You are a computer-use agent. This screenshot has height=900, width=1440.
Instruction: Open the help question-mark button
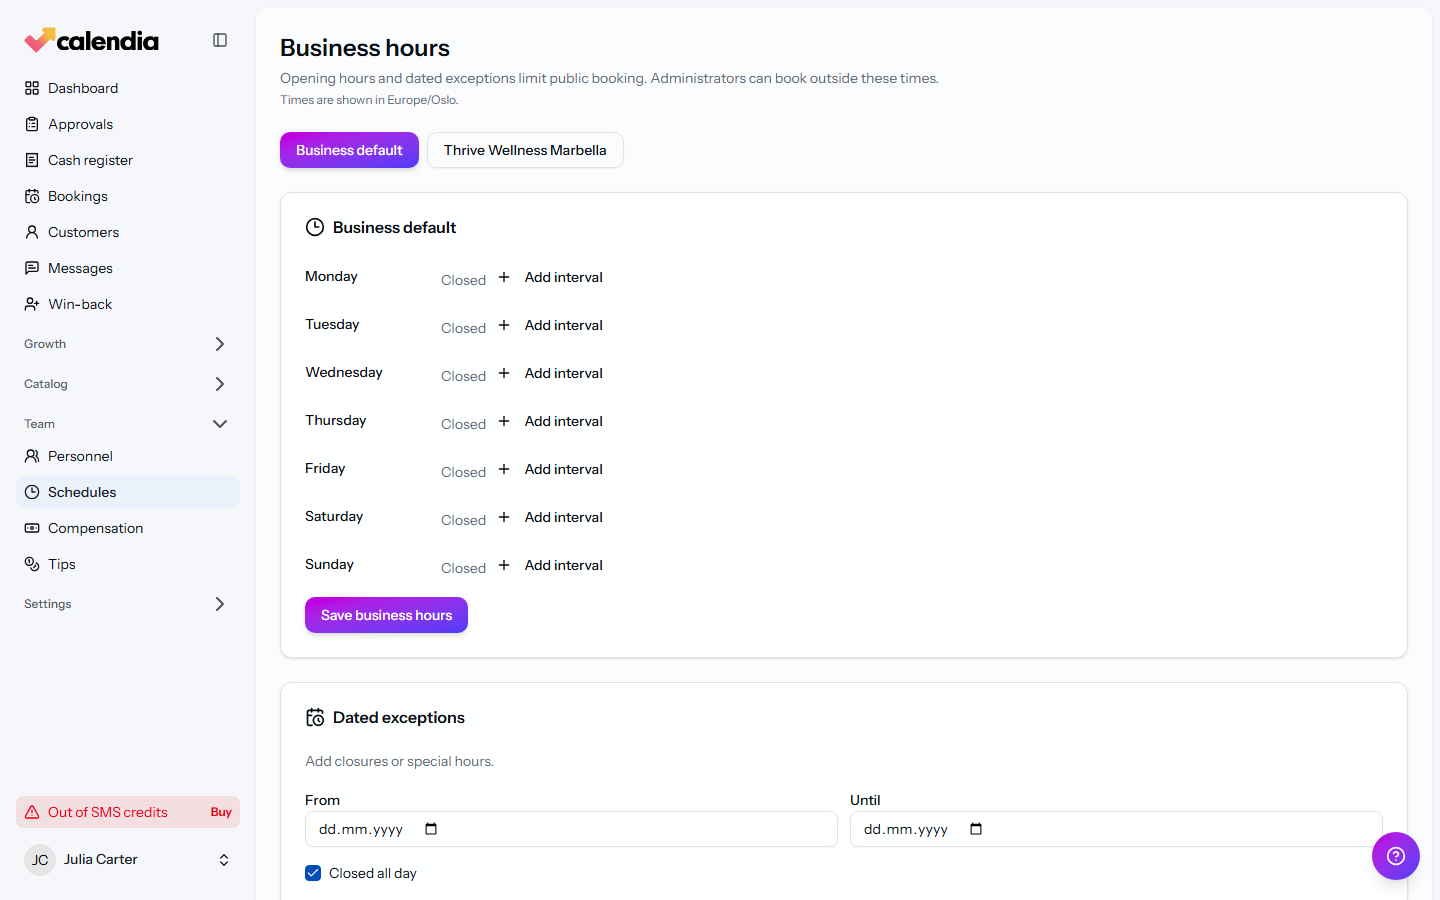tap(1396, 856)
